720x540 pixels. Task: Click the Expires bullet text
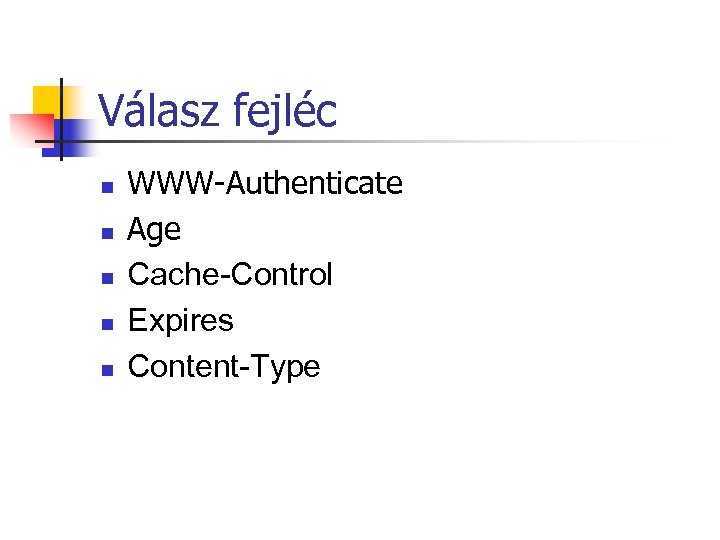[x=181, y=321]
